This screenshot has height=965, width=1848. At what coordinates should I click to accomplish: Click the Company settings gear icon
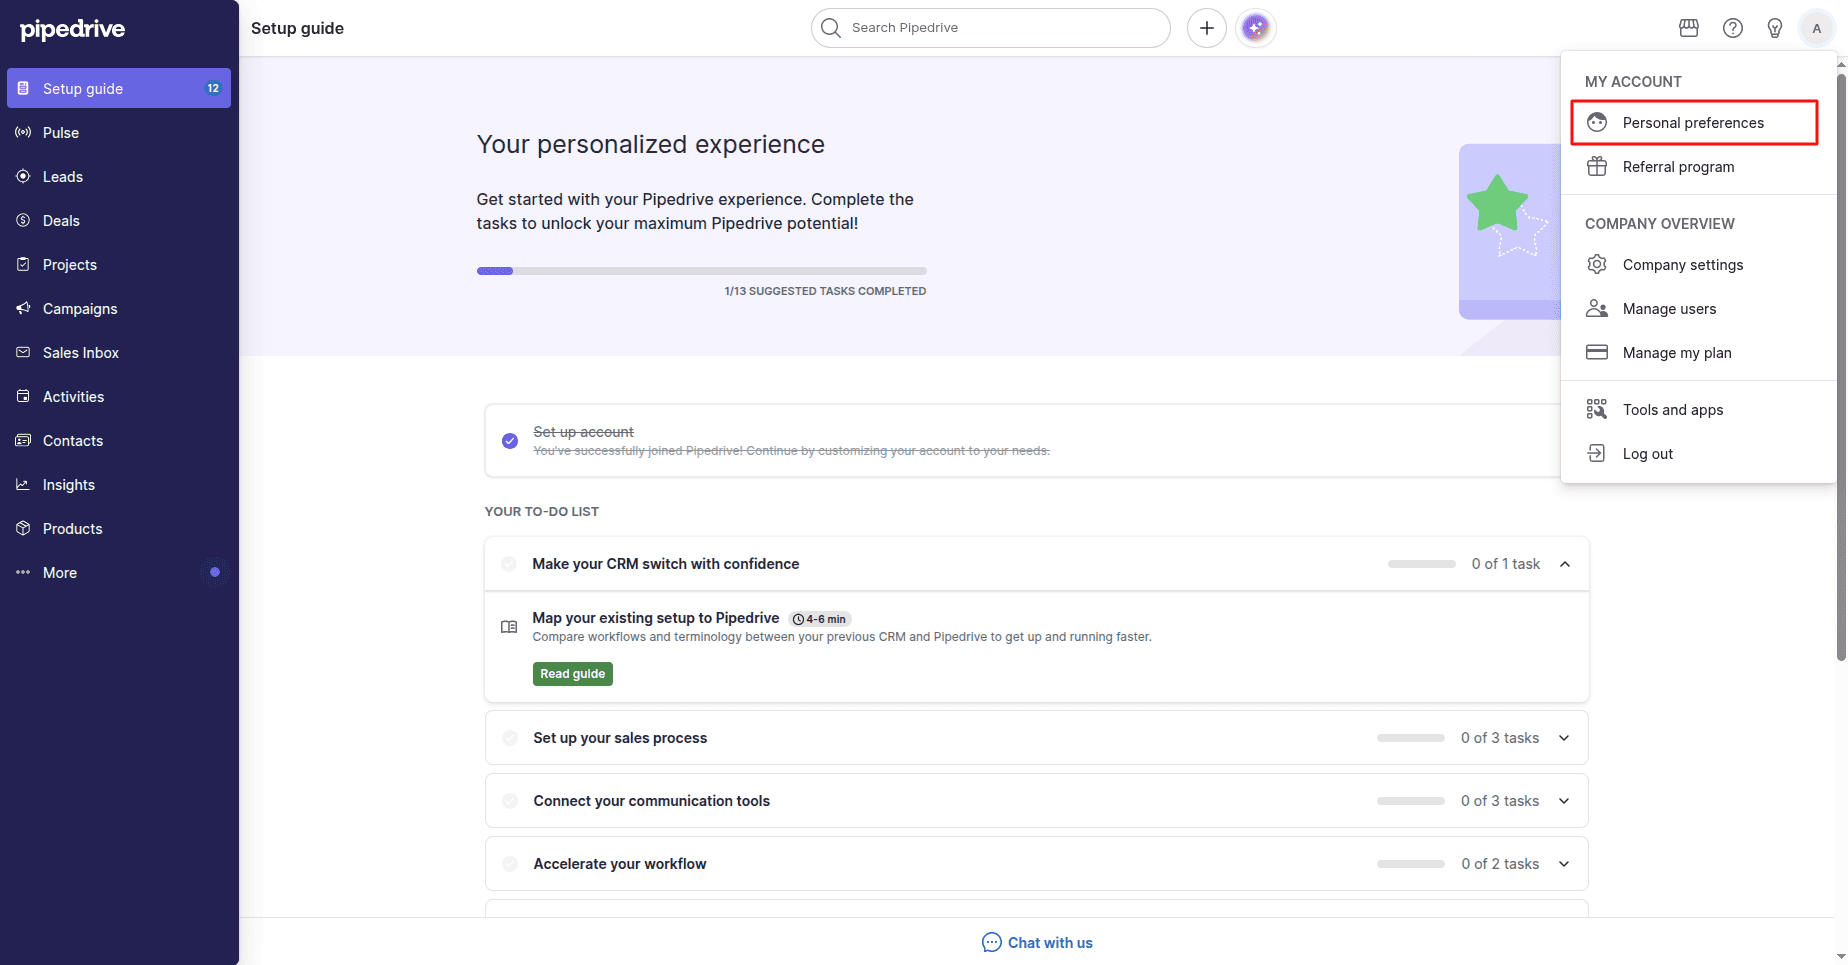(x=1597, y=264)
